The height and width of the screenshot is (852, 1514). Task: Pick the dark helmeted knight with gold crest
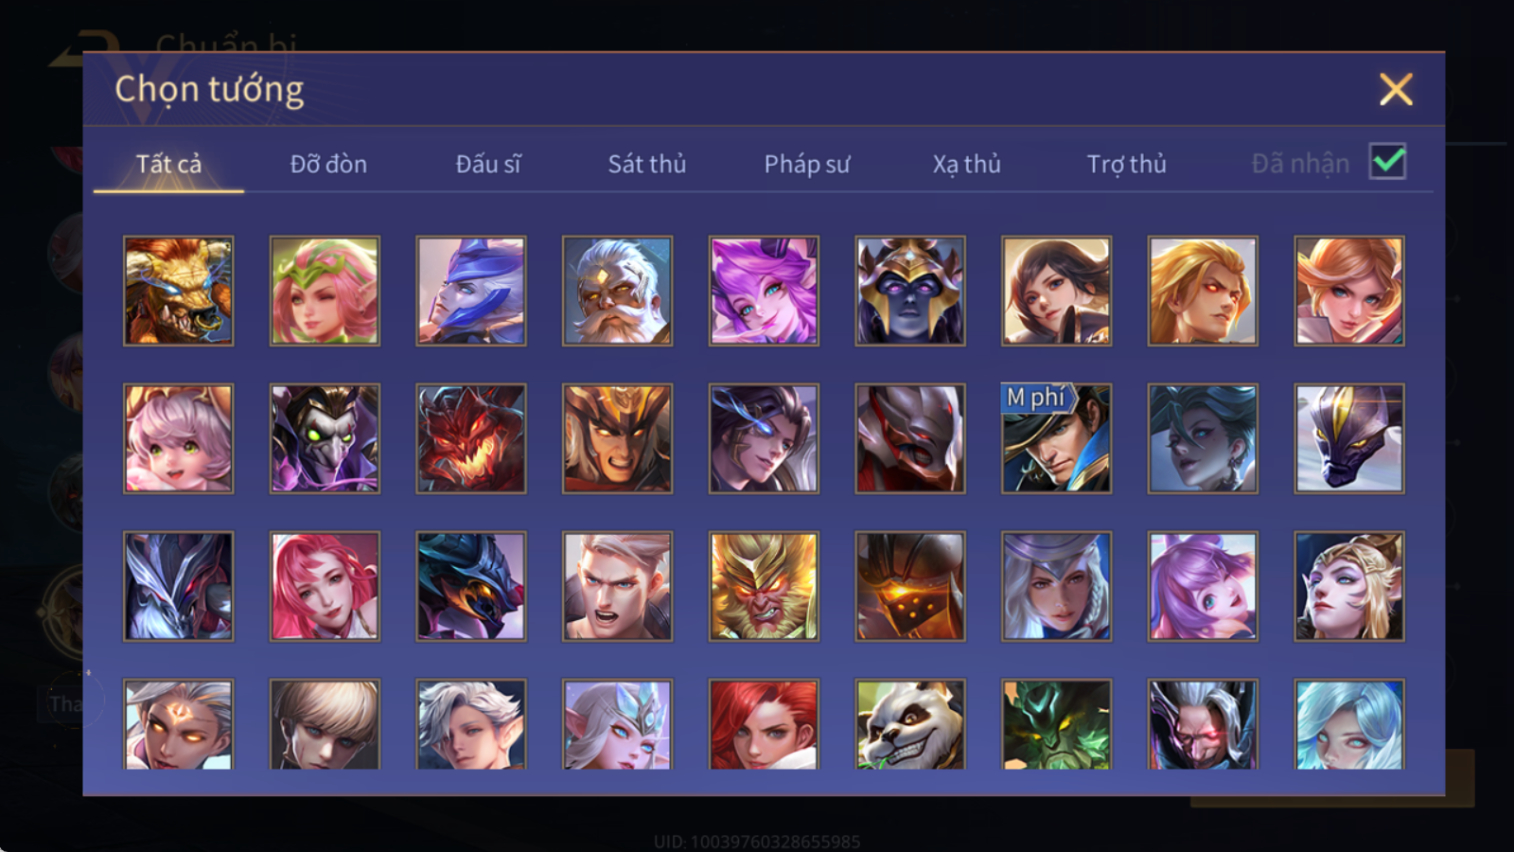pos(910,291)
